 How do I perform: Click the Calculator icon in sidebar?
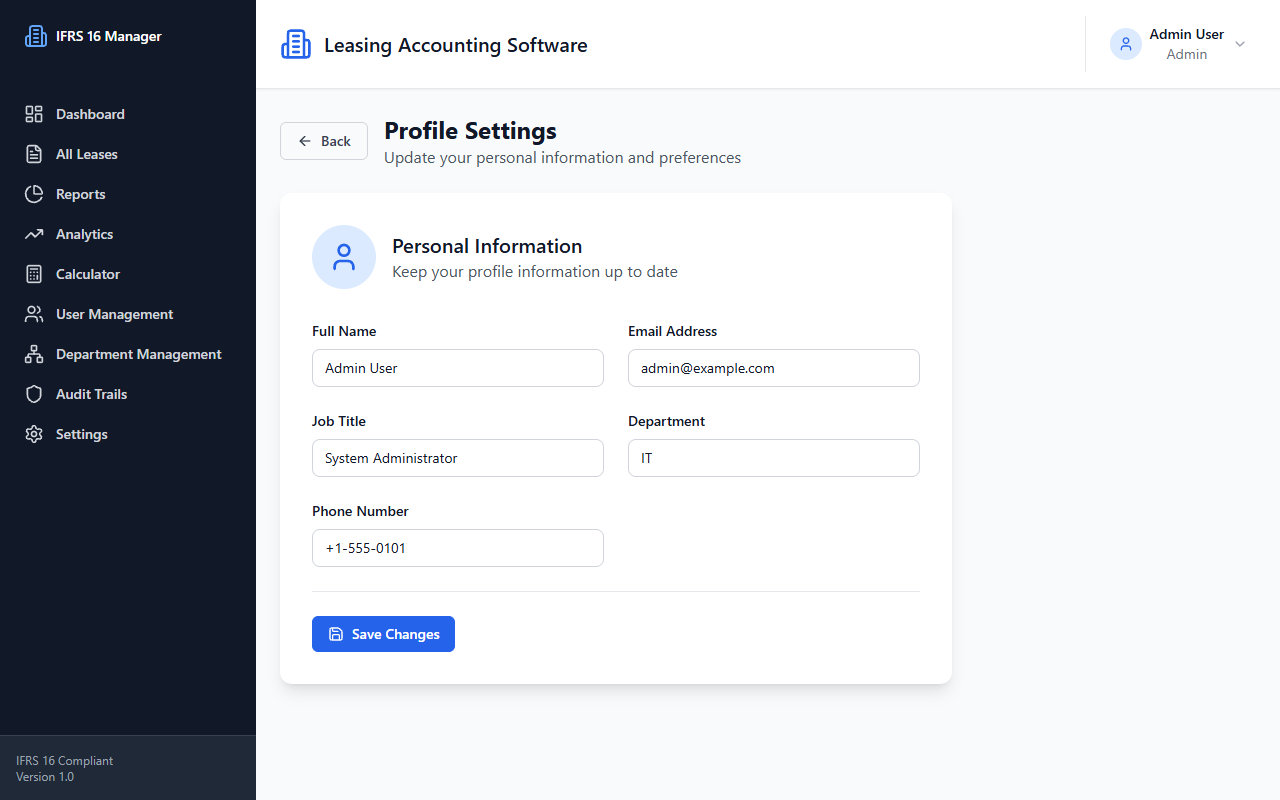pos(34,274)
